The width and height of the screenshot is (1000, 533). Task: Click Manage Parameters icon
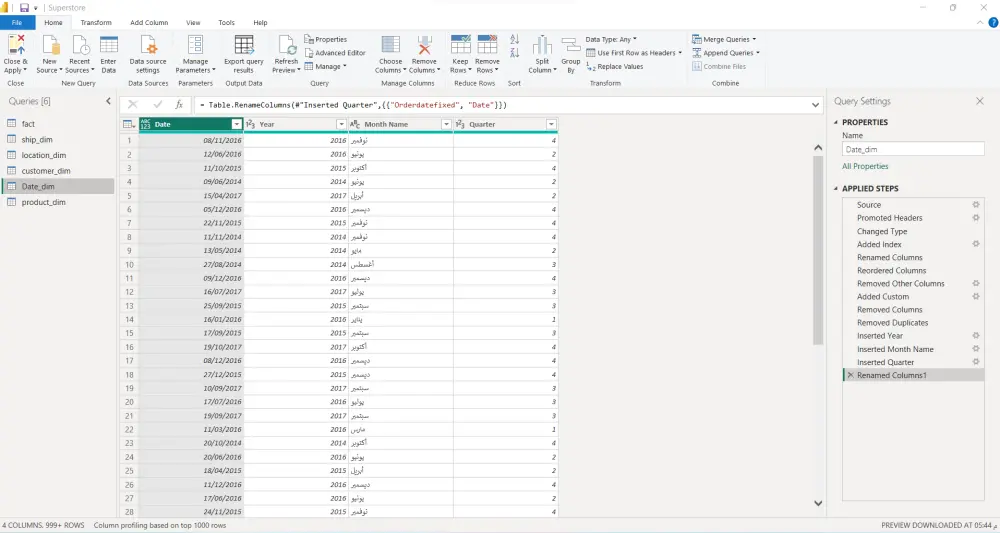coord(195,45)
